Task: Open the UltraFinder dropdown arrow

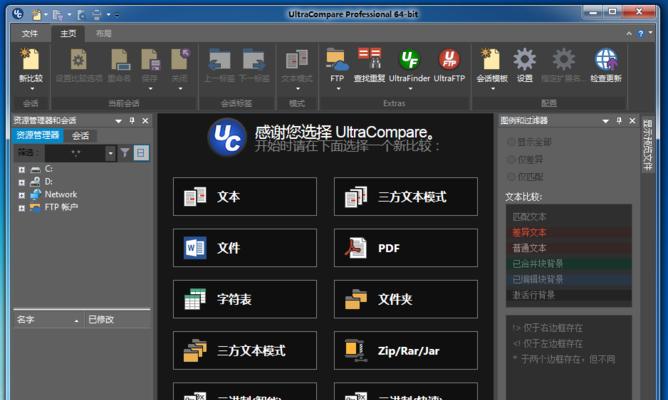Action: tap(410, 89)
